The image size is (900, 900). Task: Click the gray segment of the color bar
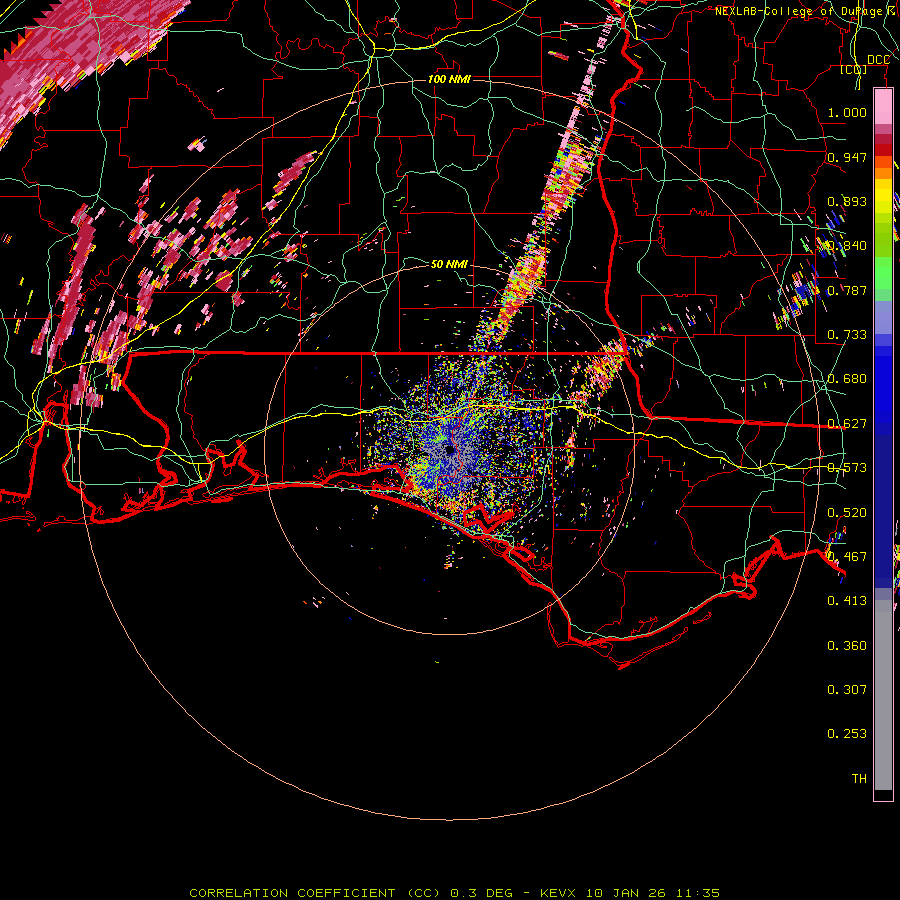(x=883, y=695)
